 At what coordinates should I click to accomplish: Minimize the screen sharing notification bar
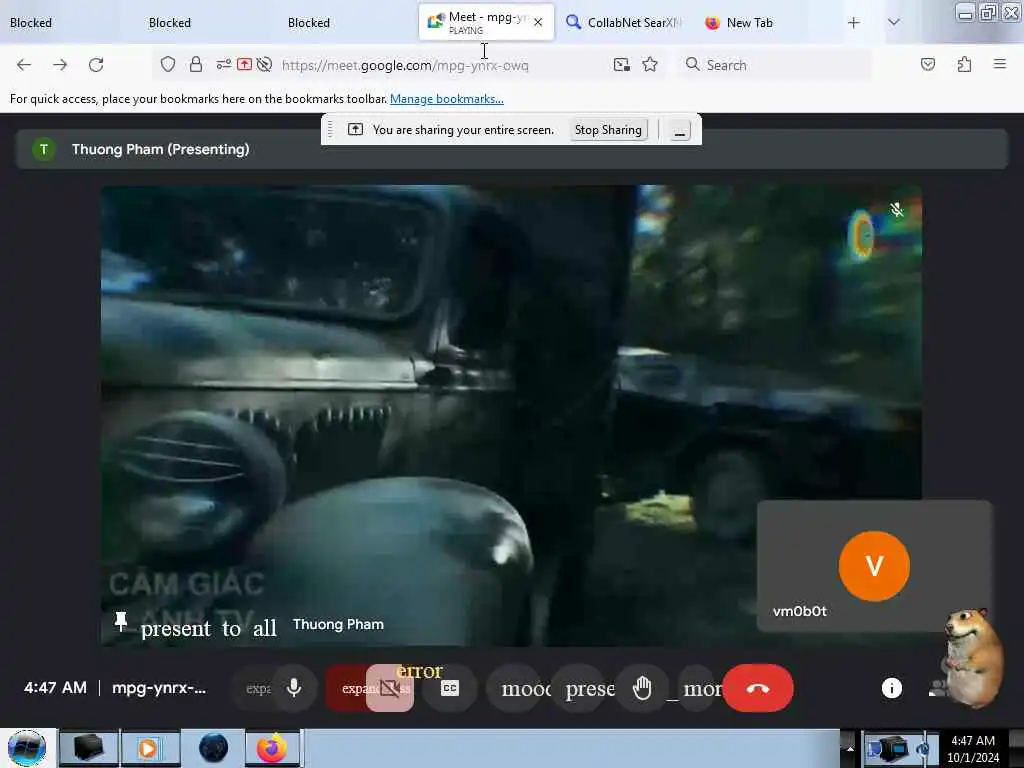(679, 130)
